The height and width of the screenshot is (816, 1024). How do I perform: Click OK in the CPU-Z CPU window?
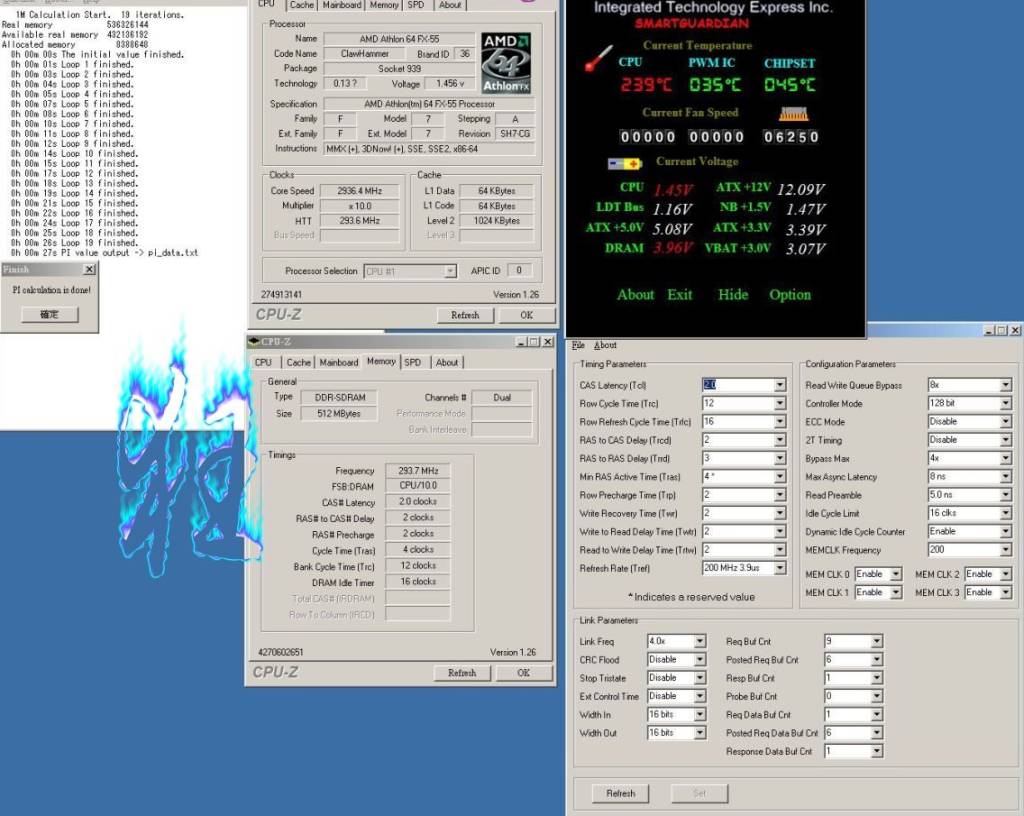(x=526, y=315)
